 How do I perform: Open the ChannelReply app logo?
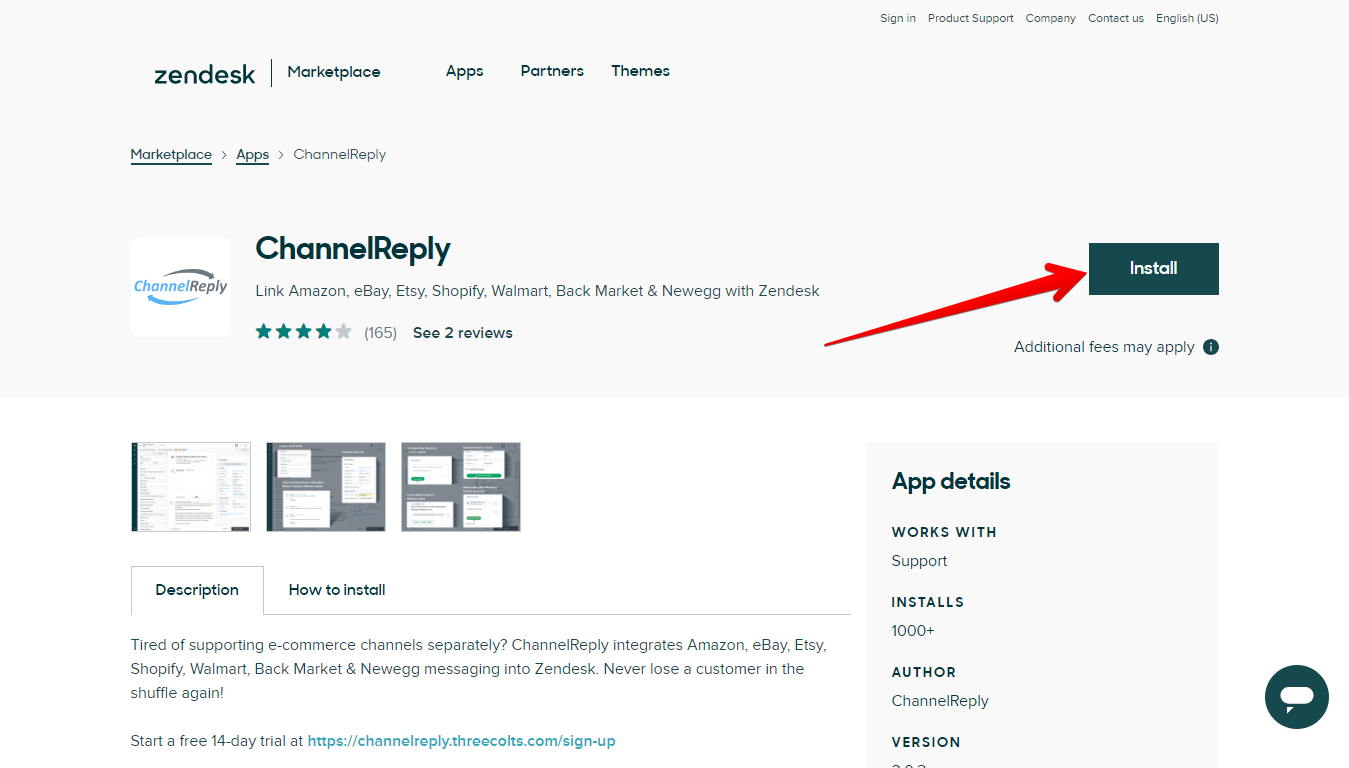pos(181,287)
